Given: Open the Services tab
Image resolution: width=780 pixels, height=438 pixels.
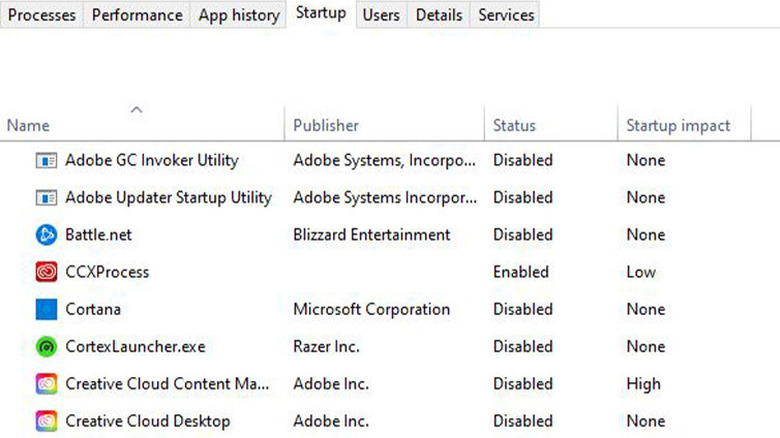Looking at the screenshot, I should [x=506, y=15].
